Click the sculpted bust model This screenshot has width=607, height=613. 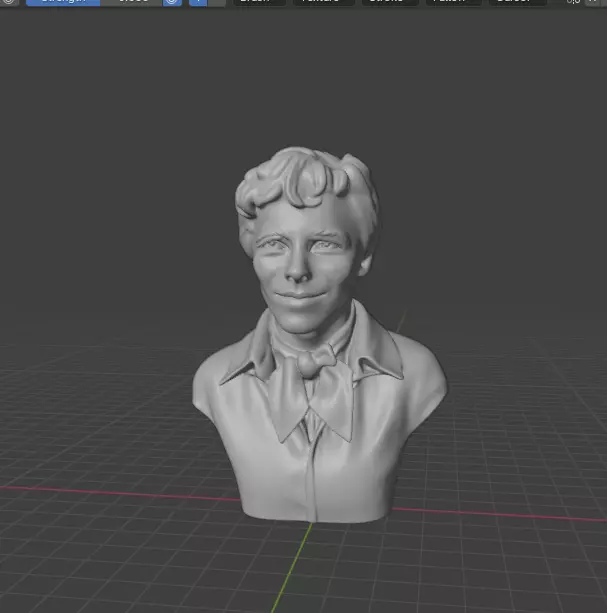tap(319, 336)
